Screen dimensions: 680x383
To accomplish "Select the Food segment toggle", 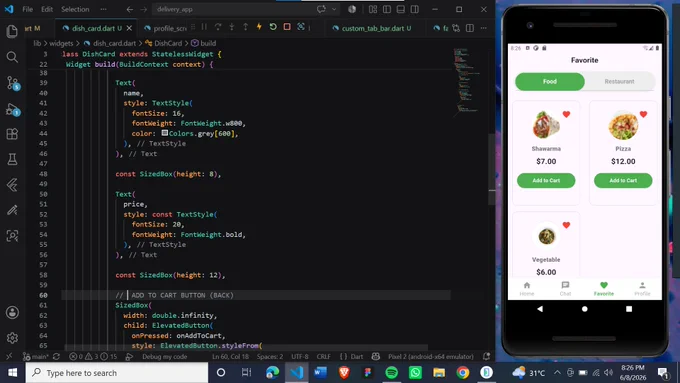I will 549,82.
